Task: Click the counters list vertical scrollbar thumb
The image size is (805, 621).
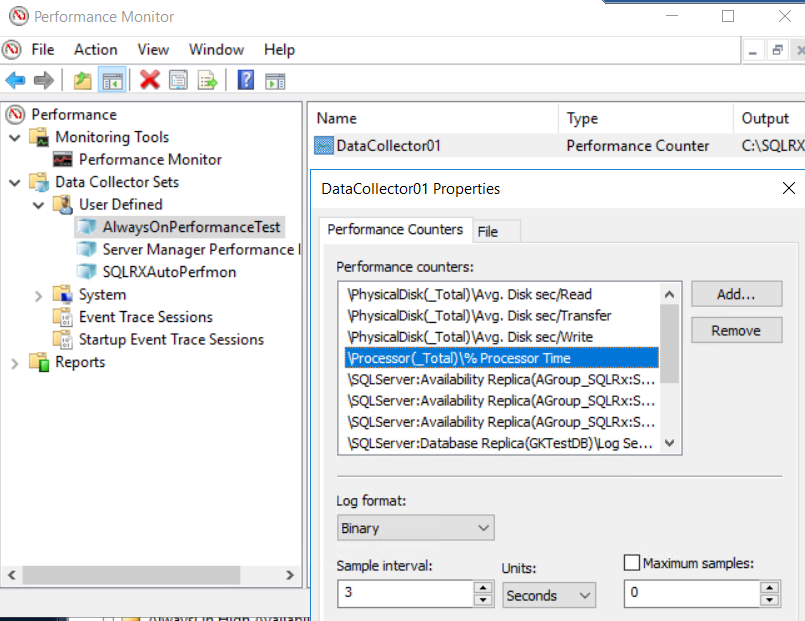Action: click(x=669, y=343)
